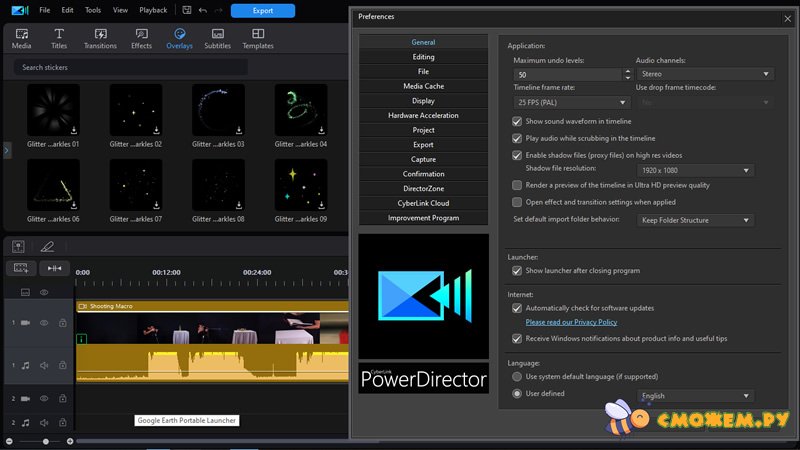
Task: Open the Tools menu
Action: click(93, 10)
